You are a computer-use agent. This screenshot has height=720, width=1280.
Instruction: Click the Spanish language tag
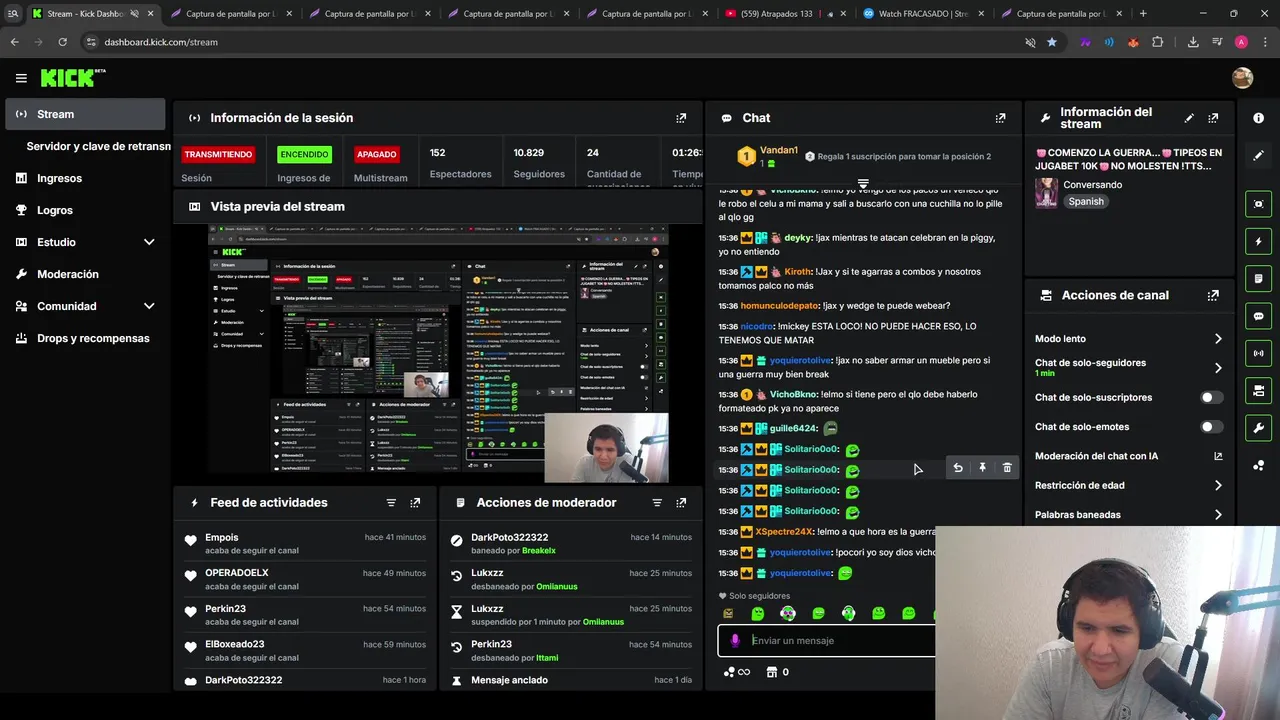point(1086,201)
